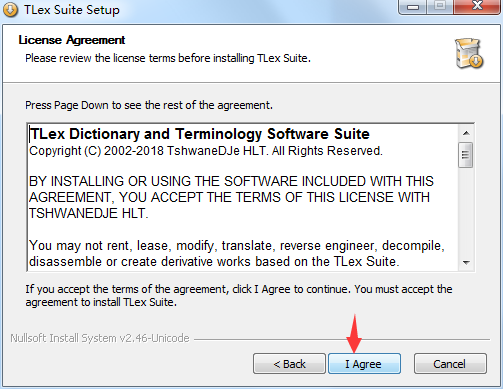Click the Nullsoft Install System version label
Screen dimensions: 503x389
(x=100, y=338)
